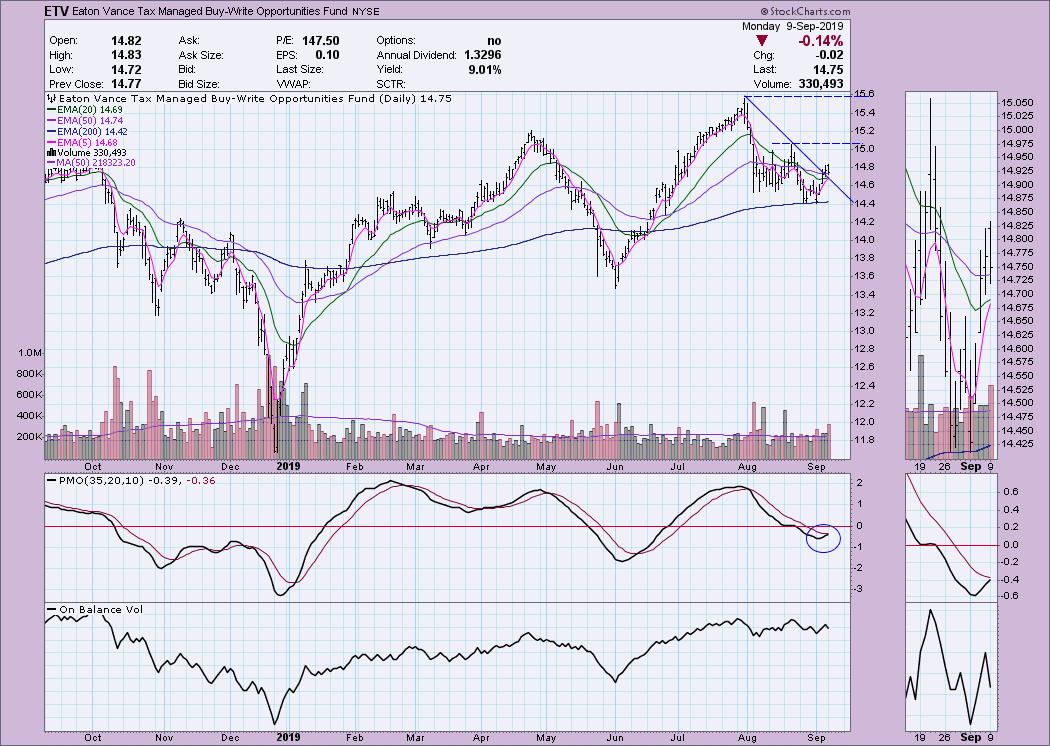The width and height of the screenshot is (1050, 746).
Task: Select the ETV ticker symbol in the header
Action: coord(56,11)
